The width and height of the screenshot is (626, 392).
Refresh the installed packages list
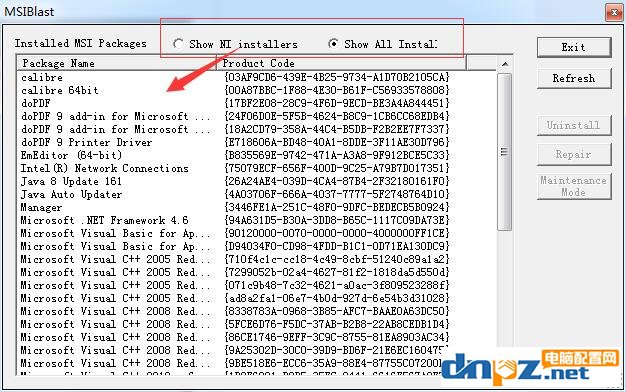574,78
